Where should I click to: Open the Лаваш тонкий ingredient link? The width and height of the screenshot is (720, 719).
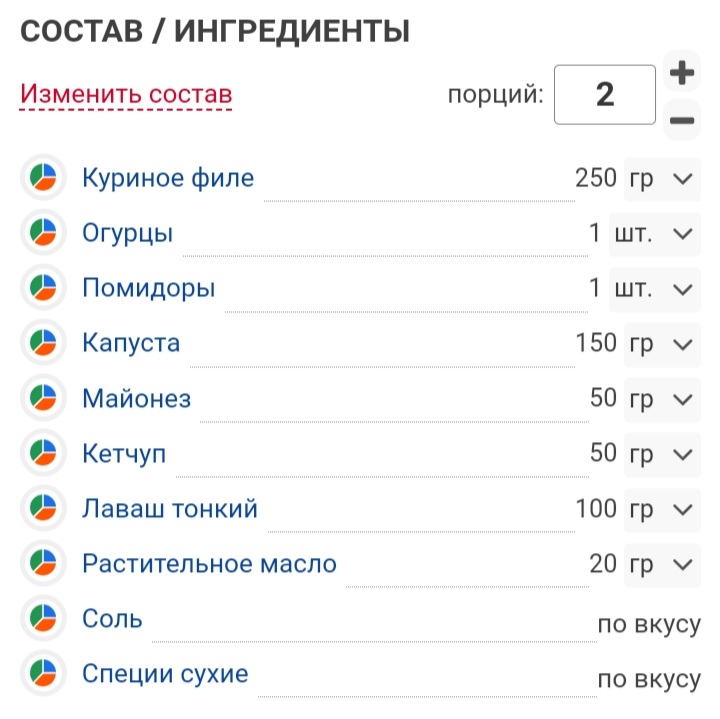(x=170, y=509)
